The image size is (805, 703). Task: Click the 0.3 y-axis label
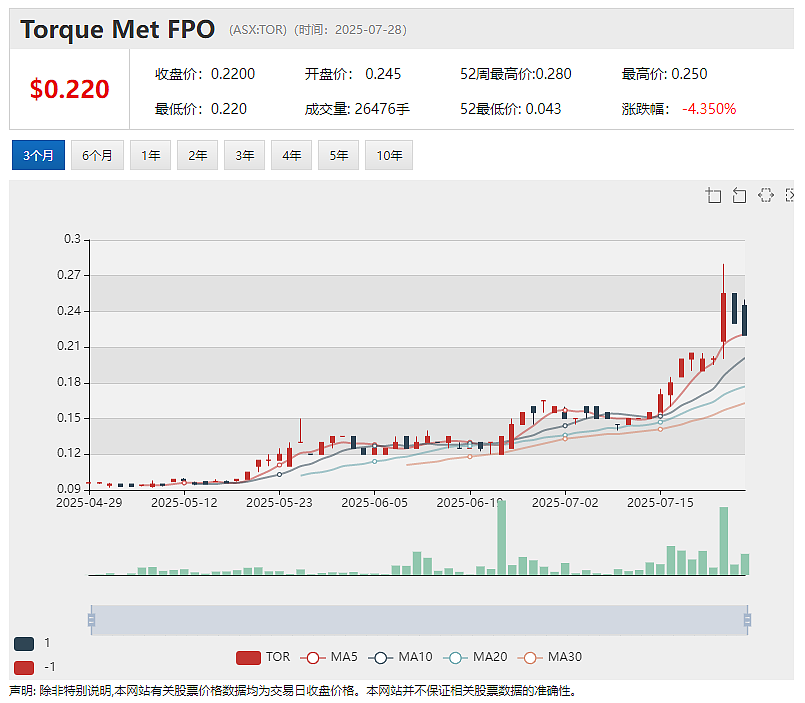click(x=72, y=239)
